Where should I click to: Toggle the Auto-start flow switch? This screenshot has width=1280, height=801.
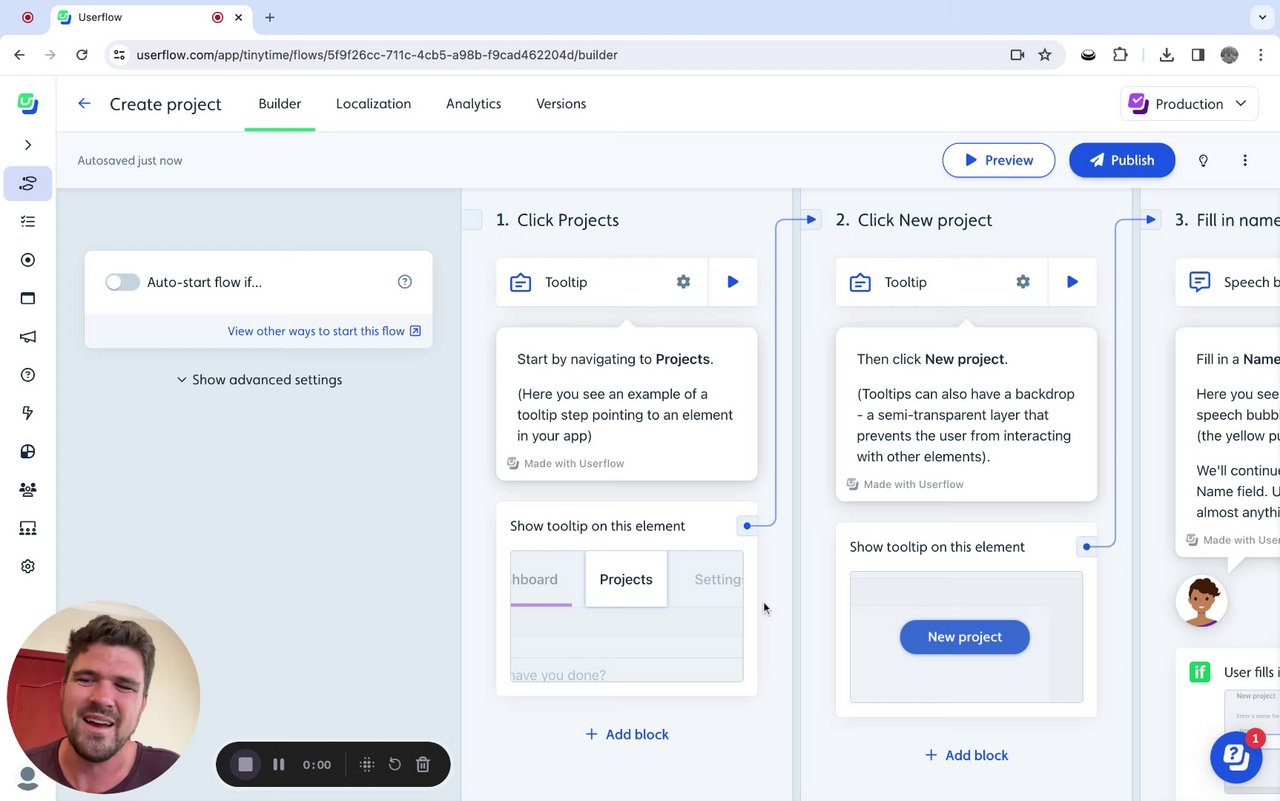[x=123, y=282]
